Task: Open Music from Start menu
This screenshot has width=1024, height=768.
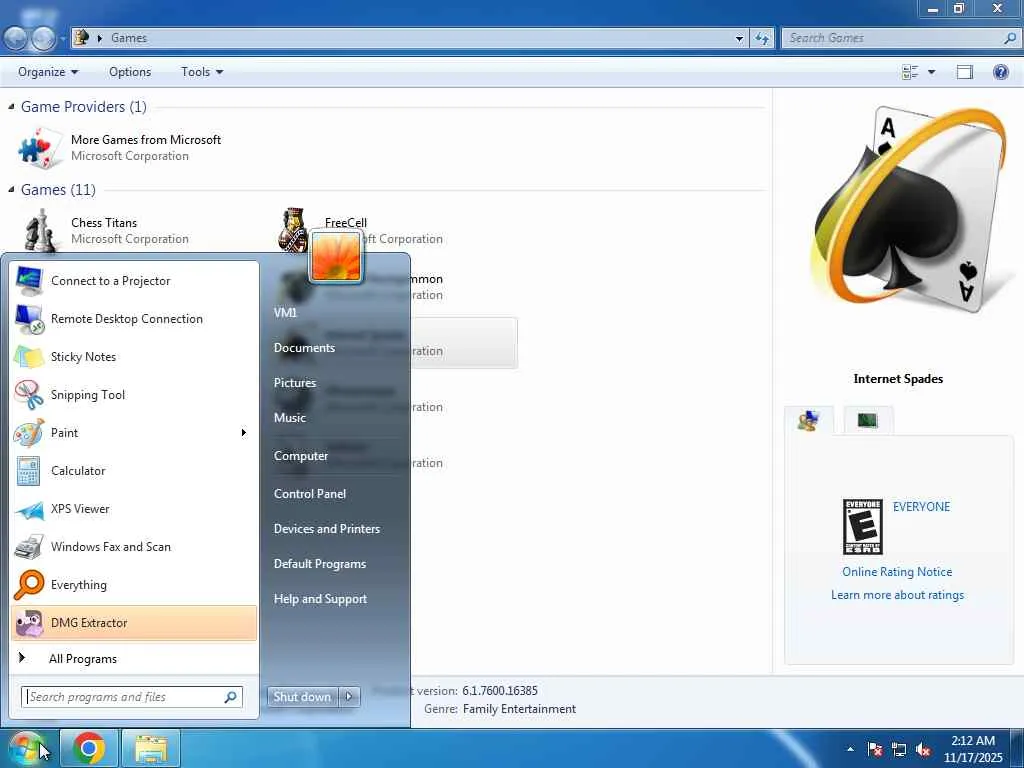Action: point(290,418)
